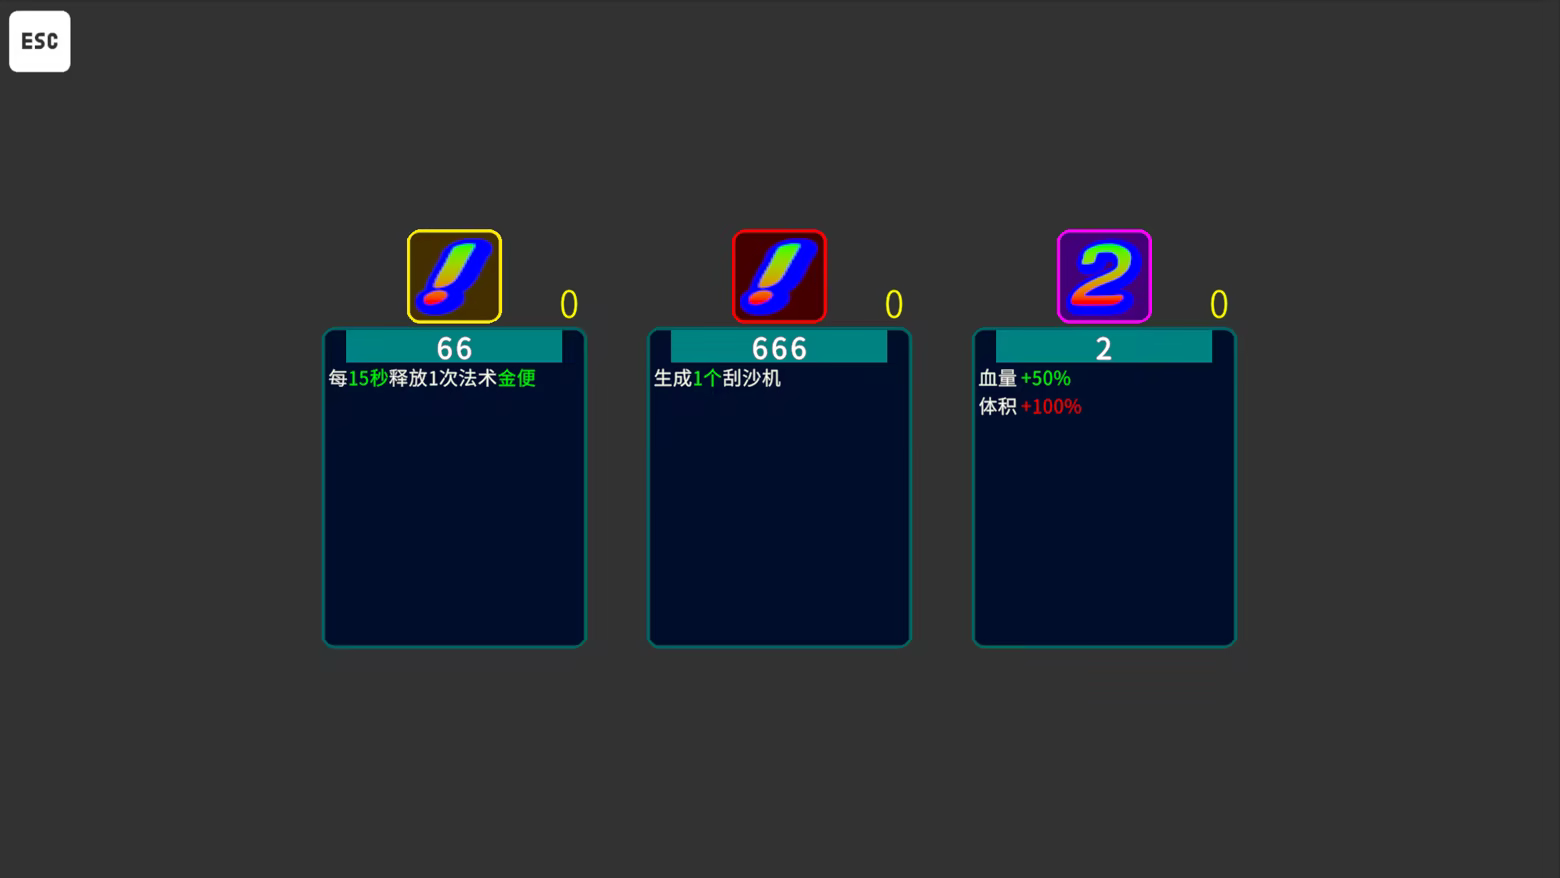
Task: Select the red-framed exclamation icon
Action: (x=779, y=276)
